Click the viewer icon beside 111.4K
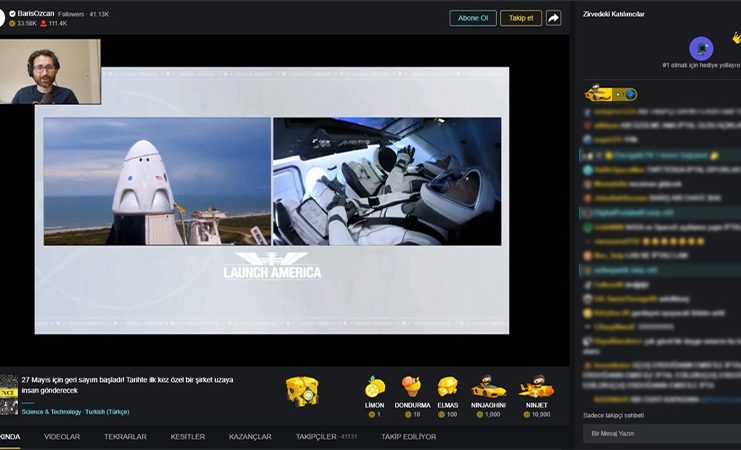 tap(43, 23)
